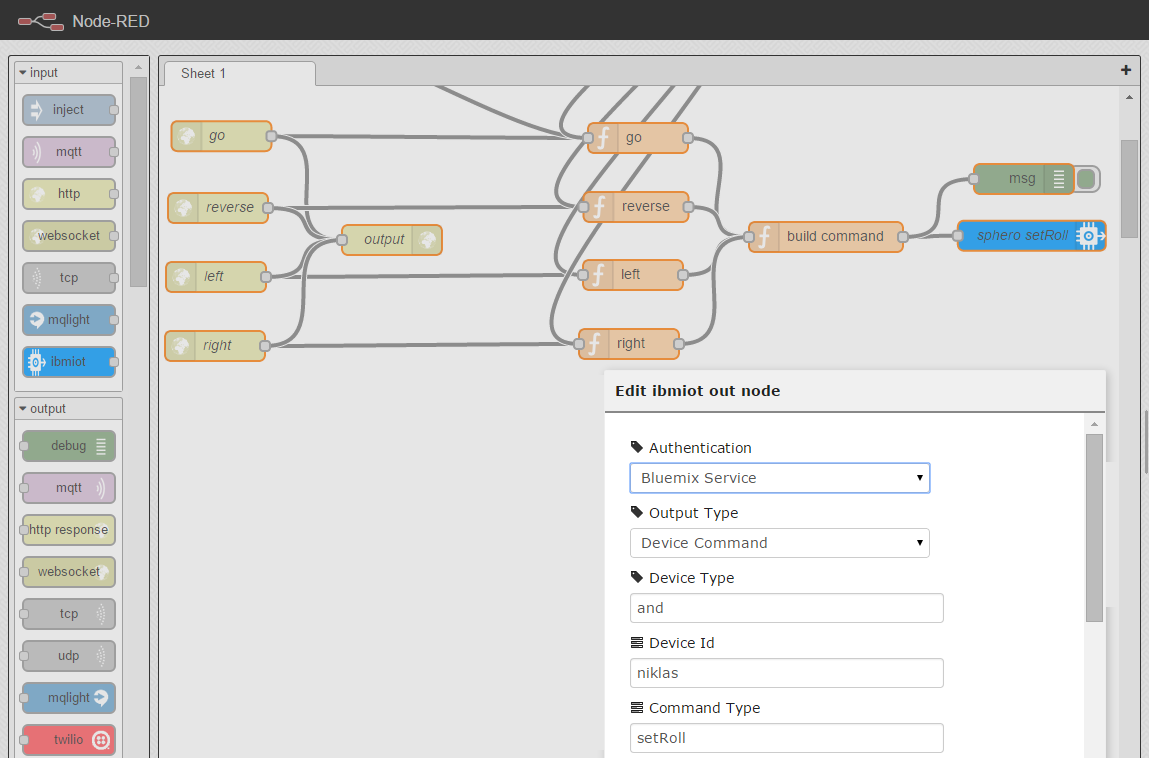The width and height of the screenshot is (1149, 758).
Task: Select the build command function node
Action: (826, 237)
